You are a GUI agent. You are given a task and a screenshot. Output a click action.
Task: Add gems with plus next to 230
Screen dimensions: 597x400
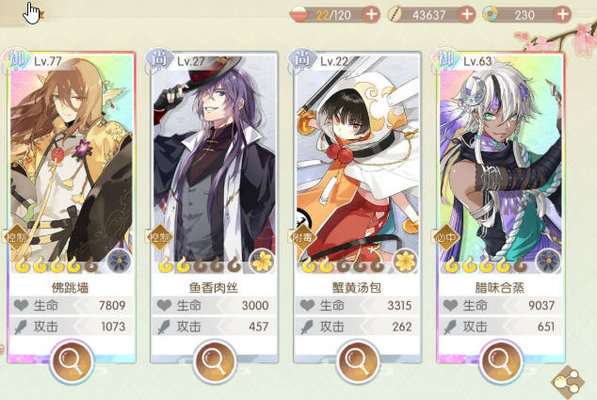(x=562, y=15)
